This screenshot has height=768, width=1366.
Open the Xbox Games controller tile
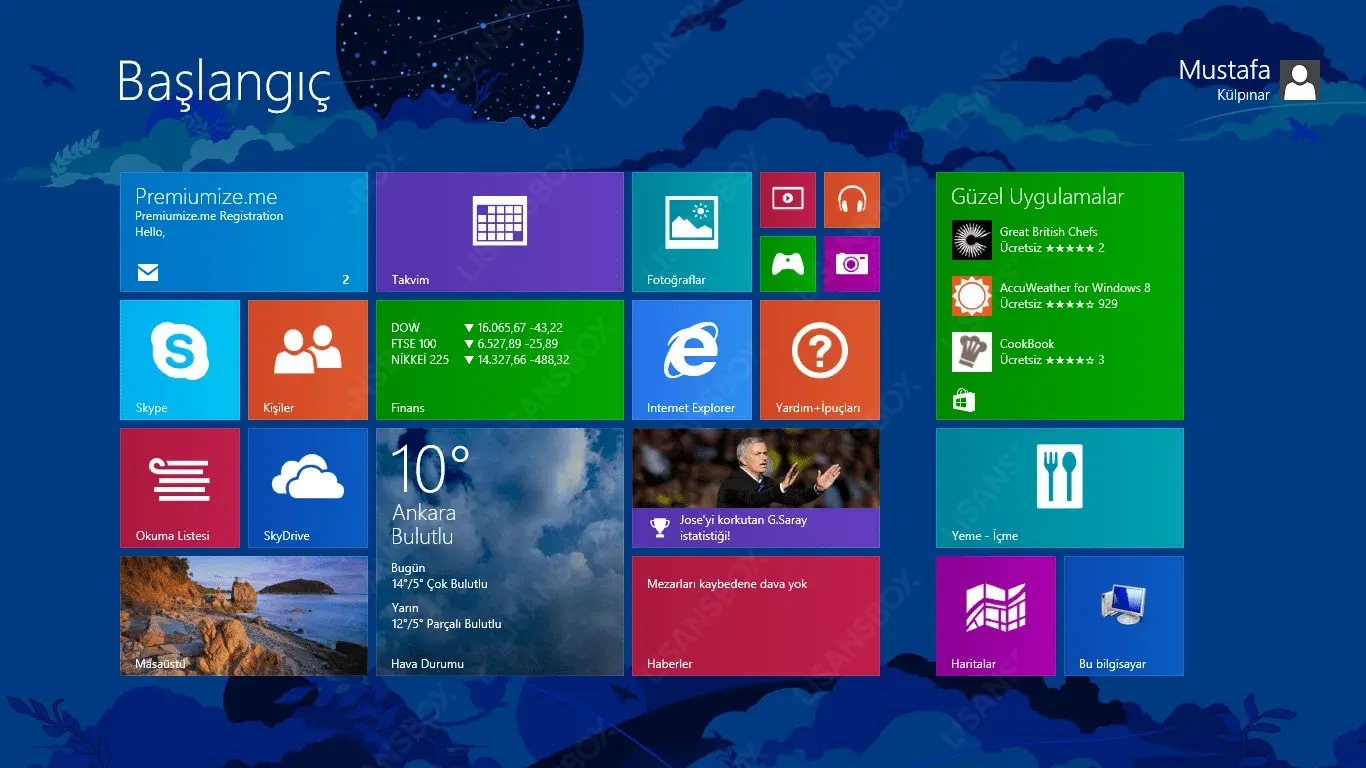click(788, 264)
